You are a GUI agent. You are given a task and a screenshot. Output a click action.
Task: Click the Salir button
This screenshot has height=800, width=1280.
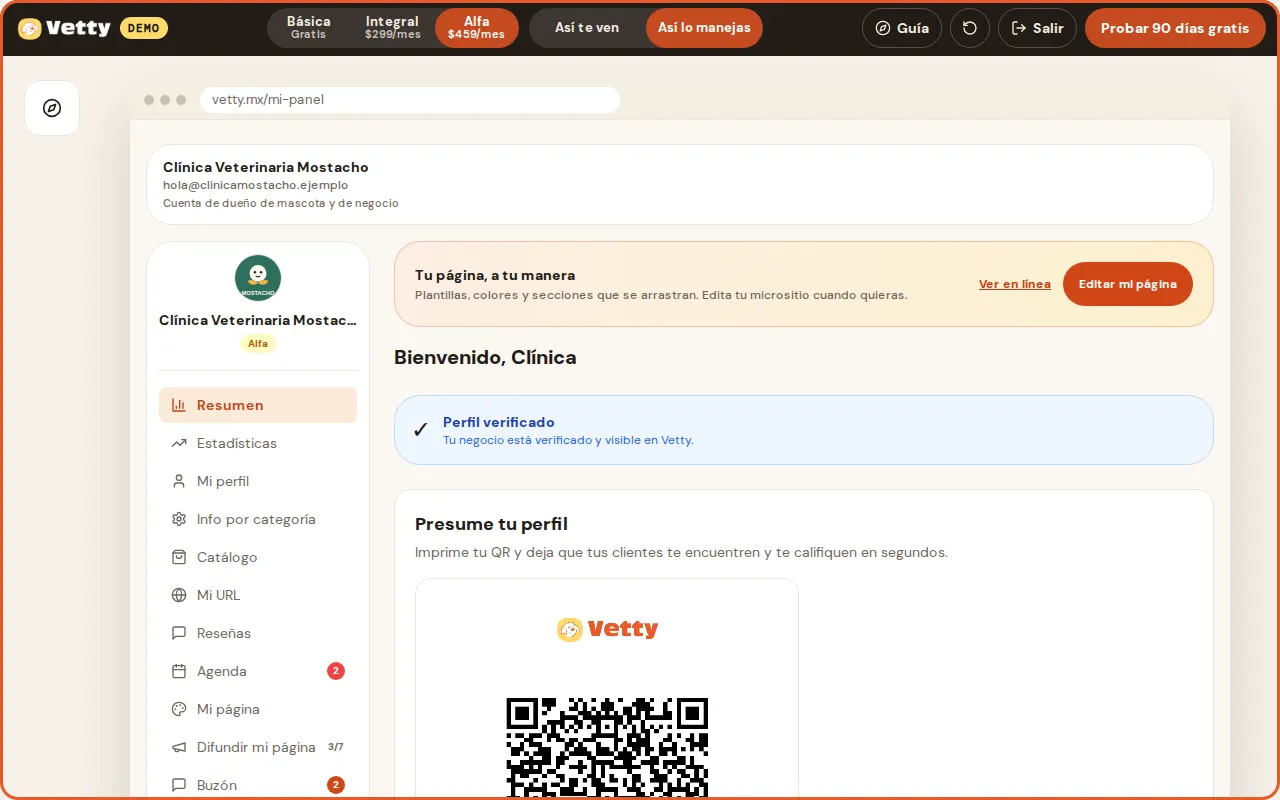pyautogui.click(x=1037, y=28)
